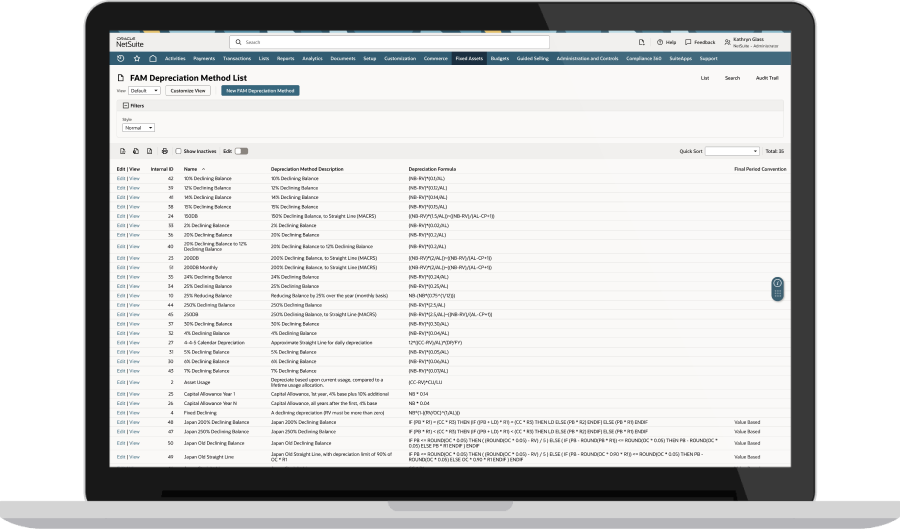900x529 pixels.
Task: Sort by Depreciation Method Description column header
Action: click(x=307, y=169)
